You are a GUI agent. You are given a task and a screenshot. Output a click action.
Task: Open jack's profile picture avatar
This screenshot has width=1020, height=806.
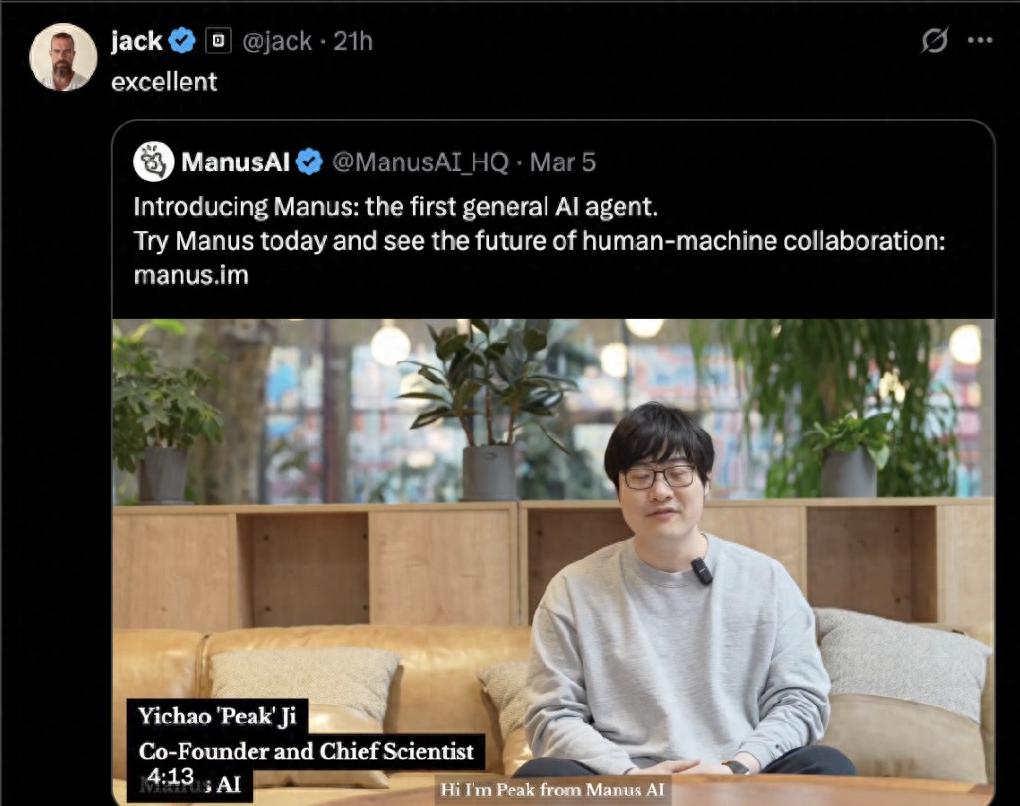pos(63,57)
